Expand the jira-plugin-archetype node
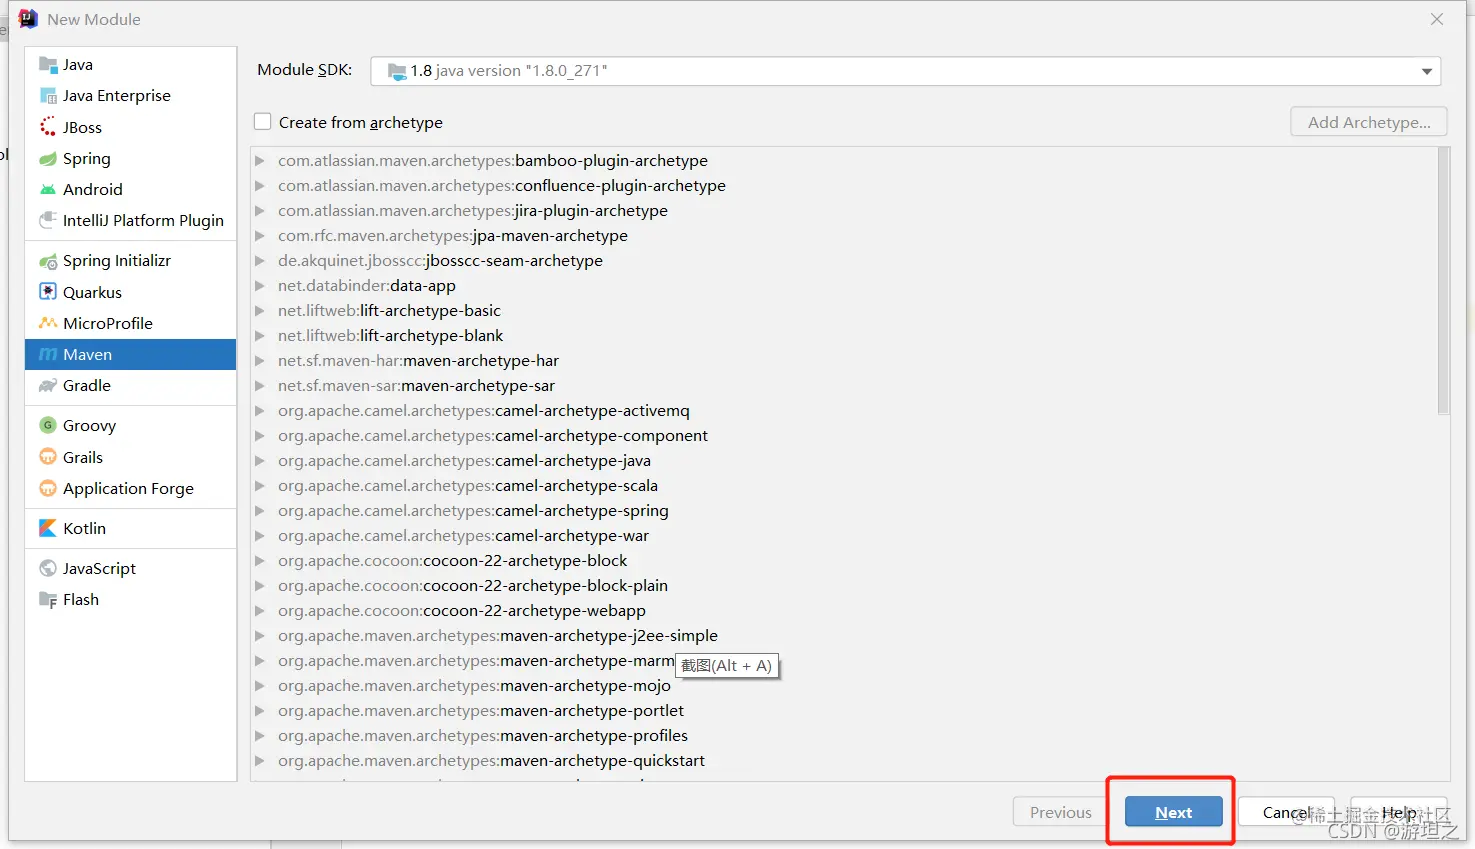 (x=260, y=211)
